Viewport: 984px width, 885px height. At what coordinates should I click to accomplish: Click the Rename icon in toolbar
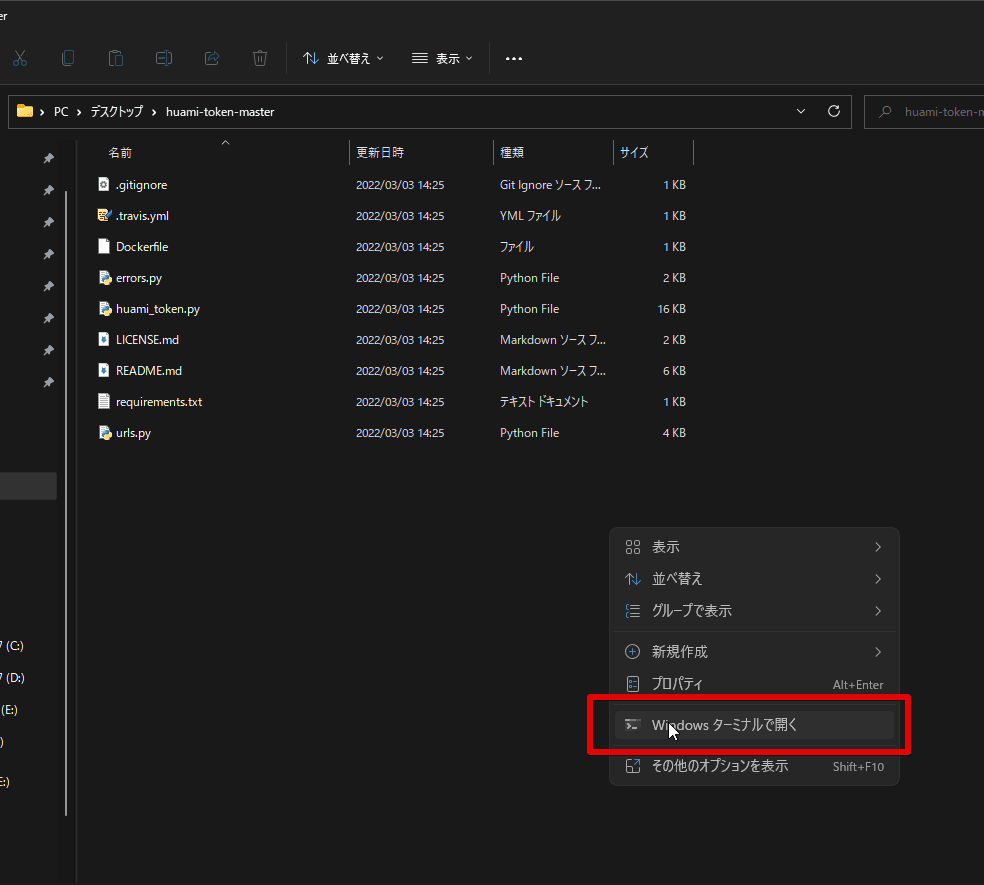coord(164,58)
